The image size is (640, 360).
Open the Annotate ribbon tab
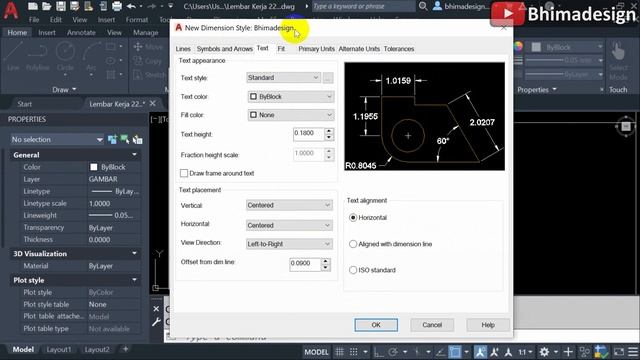tap(81, 33)
